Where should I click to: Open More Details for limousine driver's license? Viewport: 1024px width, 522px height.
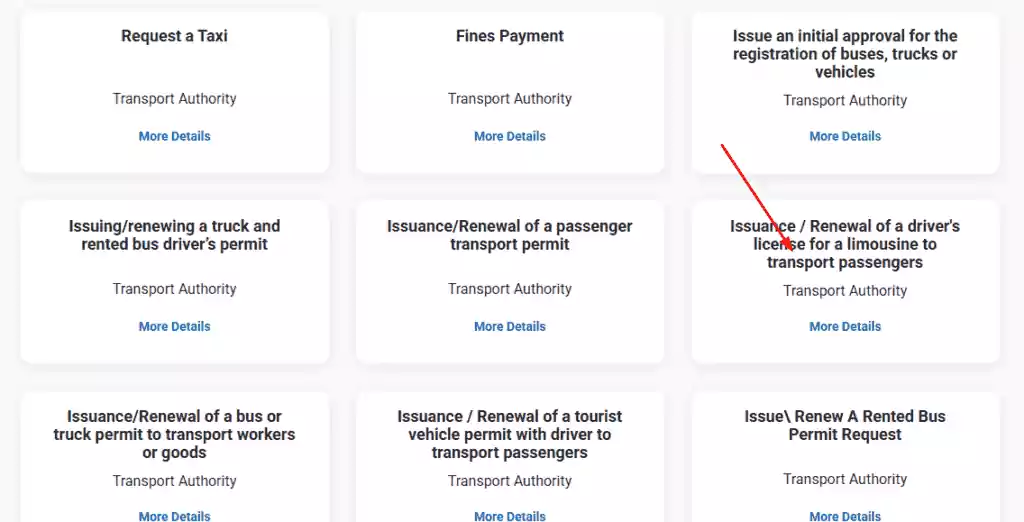(845, 326)
